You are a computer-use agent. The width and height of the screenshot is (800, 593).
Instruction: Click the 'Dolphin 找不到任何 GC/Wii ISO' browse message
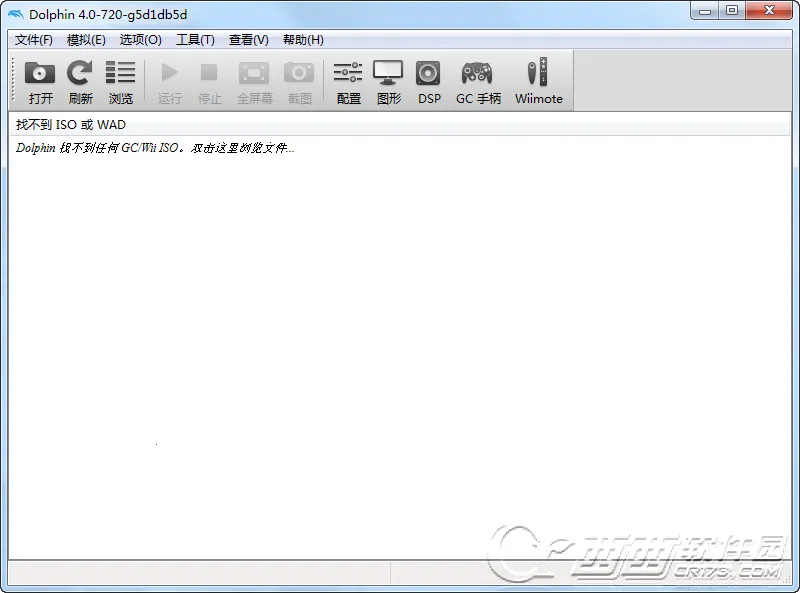(x=155, y=149)
